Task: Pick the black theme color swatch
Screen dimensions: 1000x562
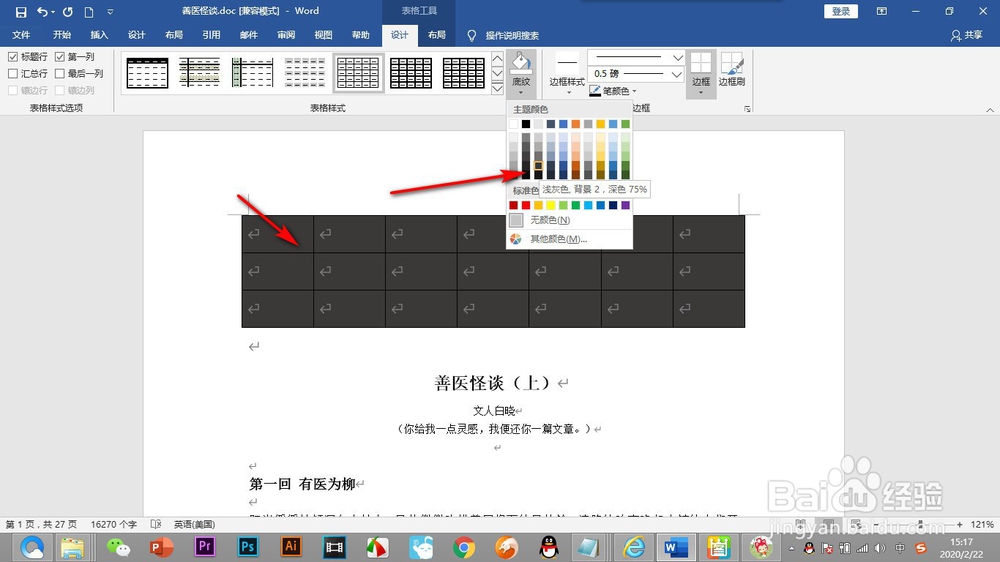Action: [526, 124]
